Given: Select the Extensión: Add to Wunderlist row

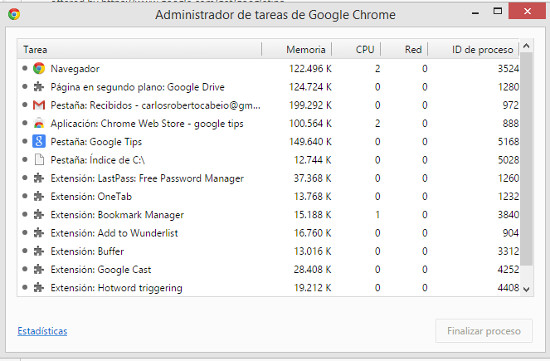Looking at the screenshot, I should [x=268, y=233].
